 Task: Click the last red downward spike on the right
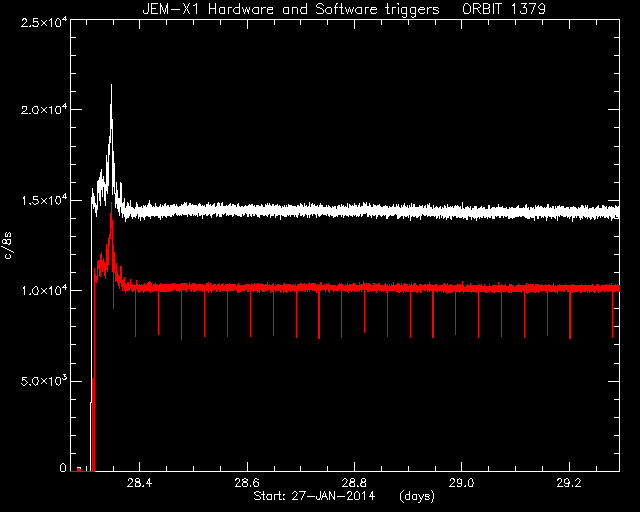[612, 314]
